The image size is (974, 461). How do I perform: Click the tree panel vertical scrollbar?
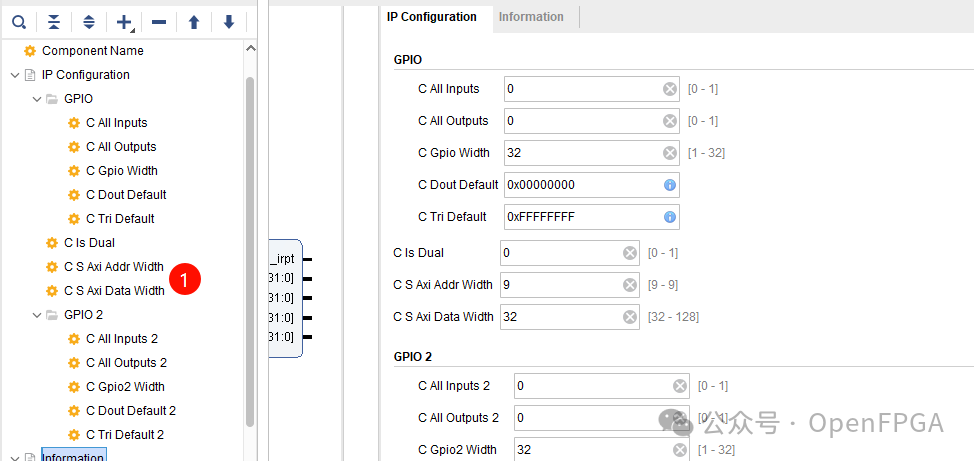(x=250, y=252)
